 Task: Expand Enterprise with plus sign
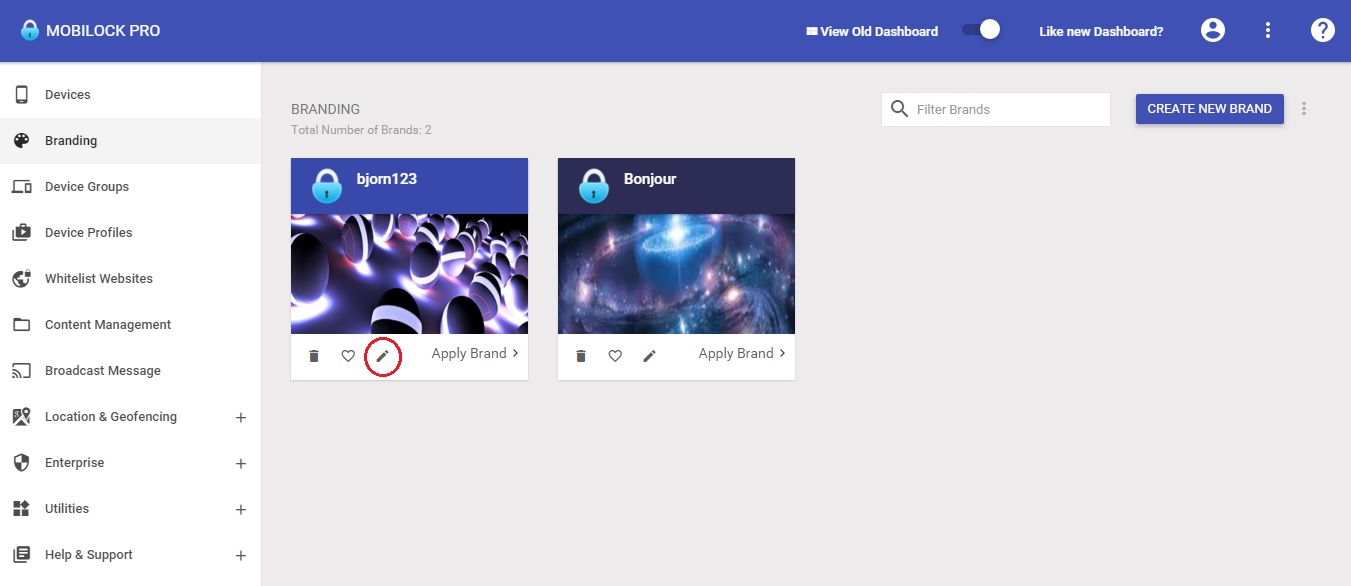240,464
